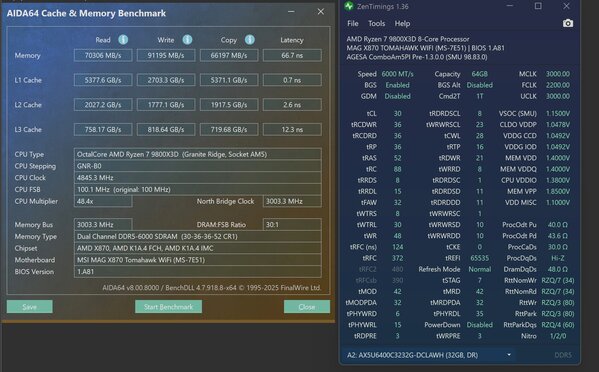Click the BGS Alt value Disabled
This screenshot has width=599, height=372.
tap(479, 85)
